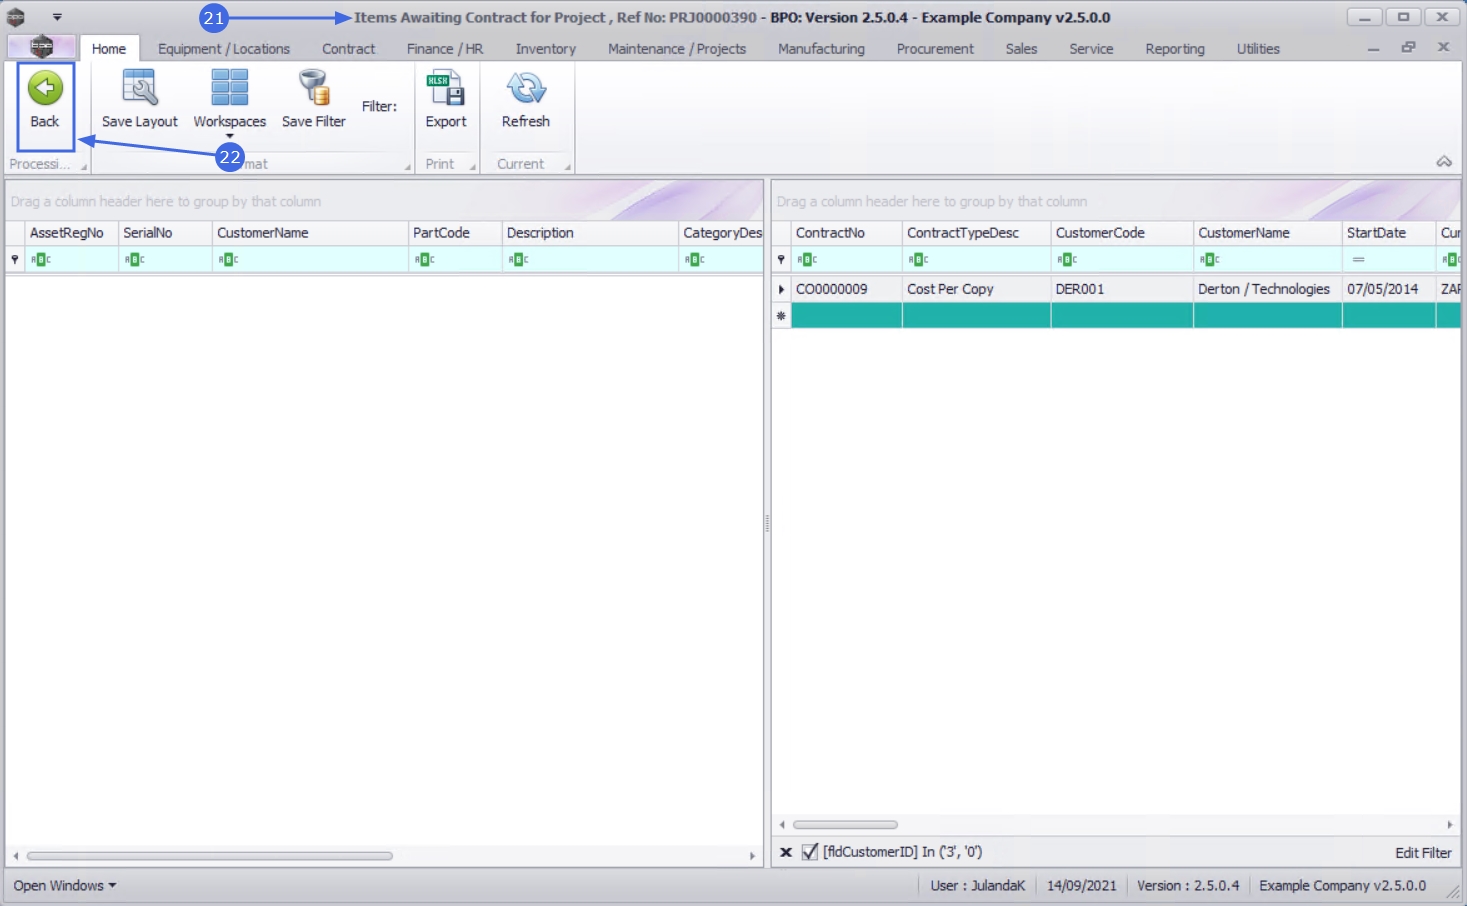Go to the Finance / HR tab

(445, 48)
